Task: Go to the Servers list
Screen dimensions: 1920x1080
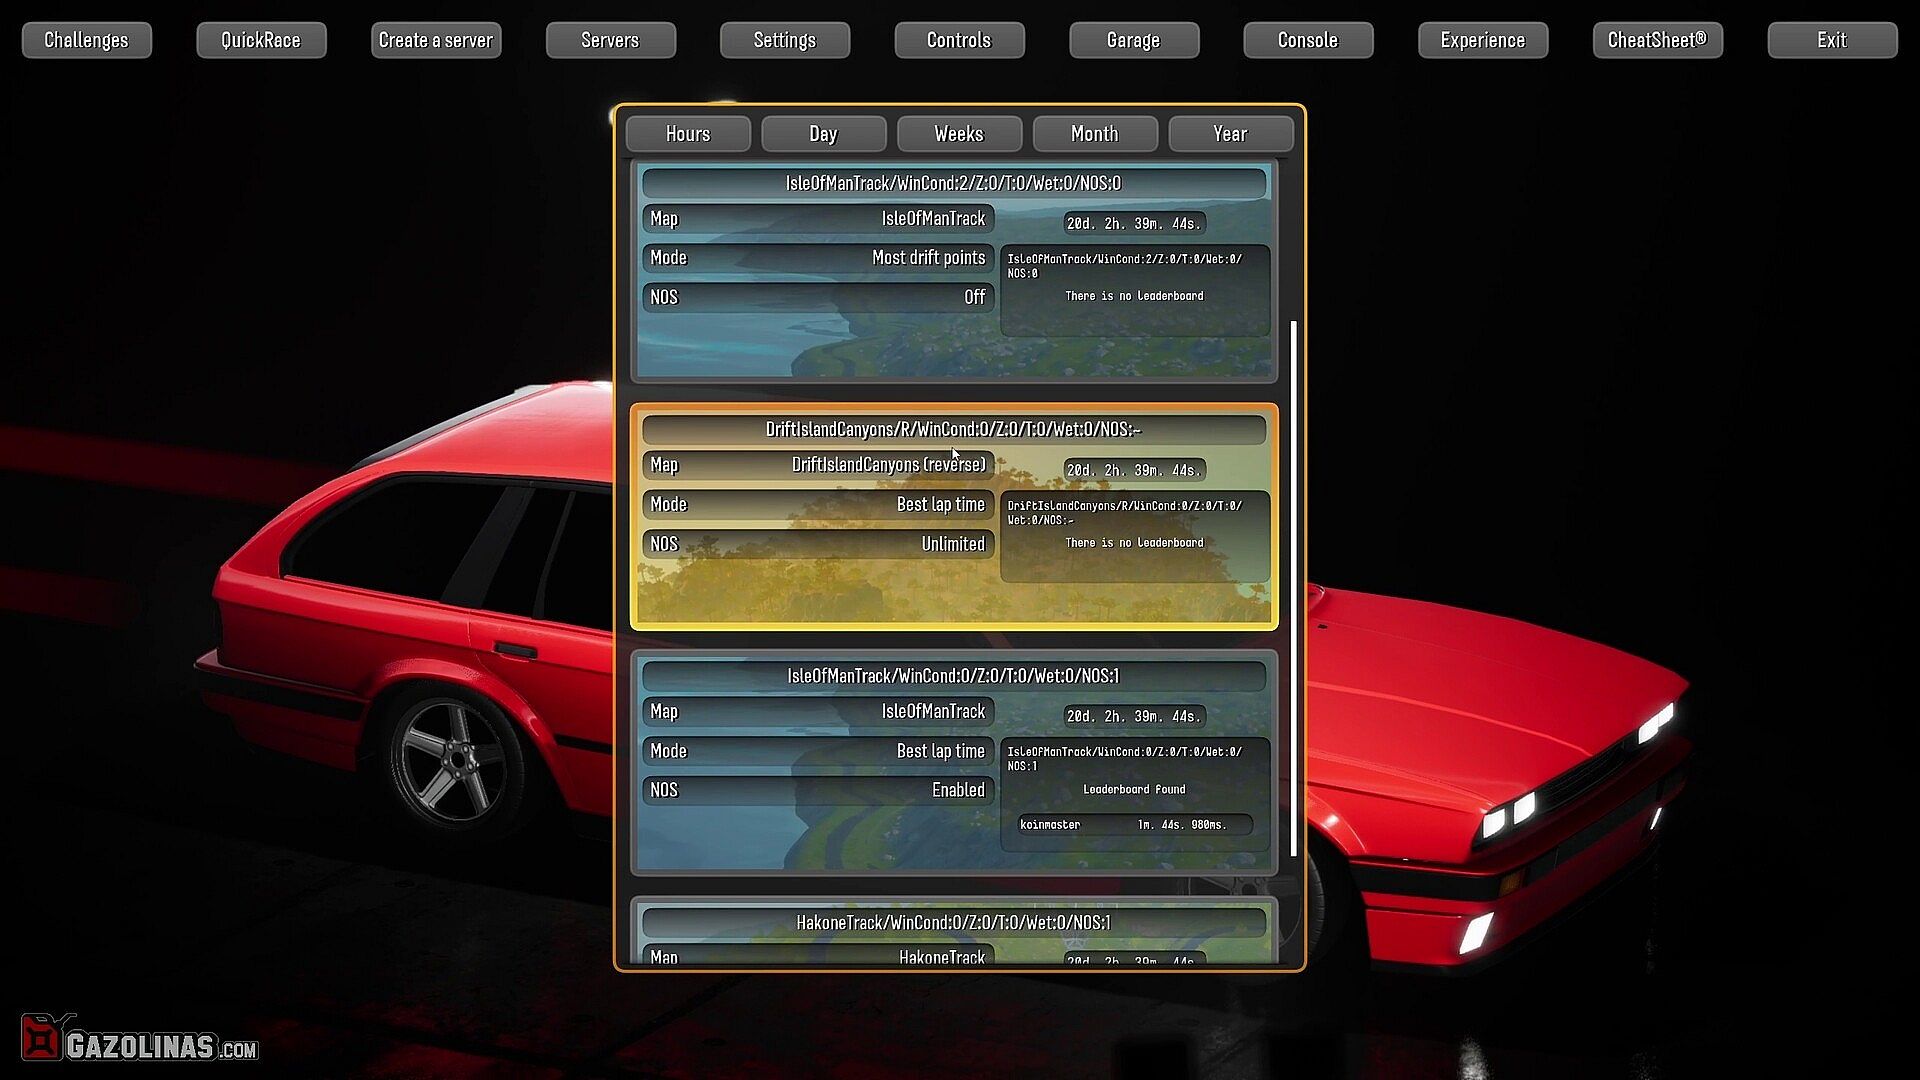Action: (x=610, y=40)
